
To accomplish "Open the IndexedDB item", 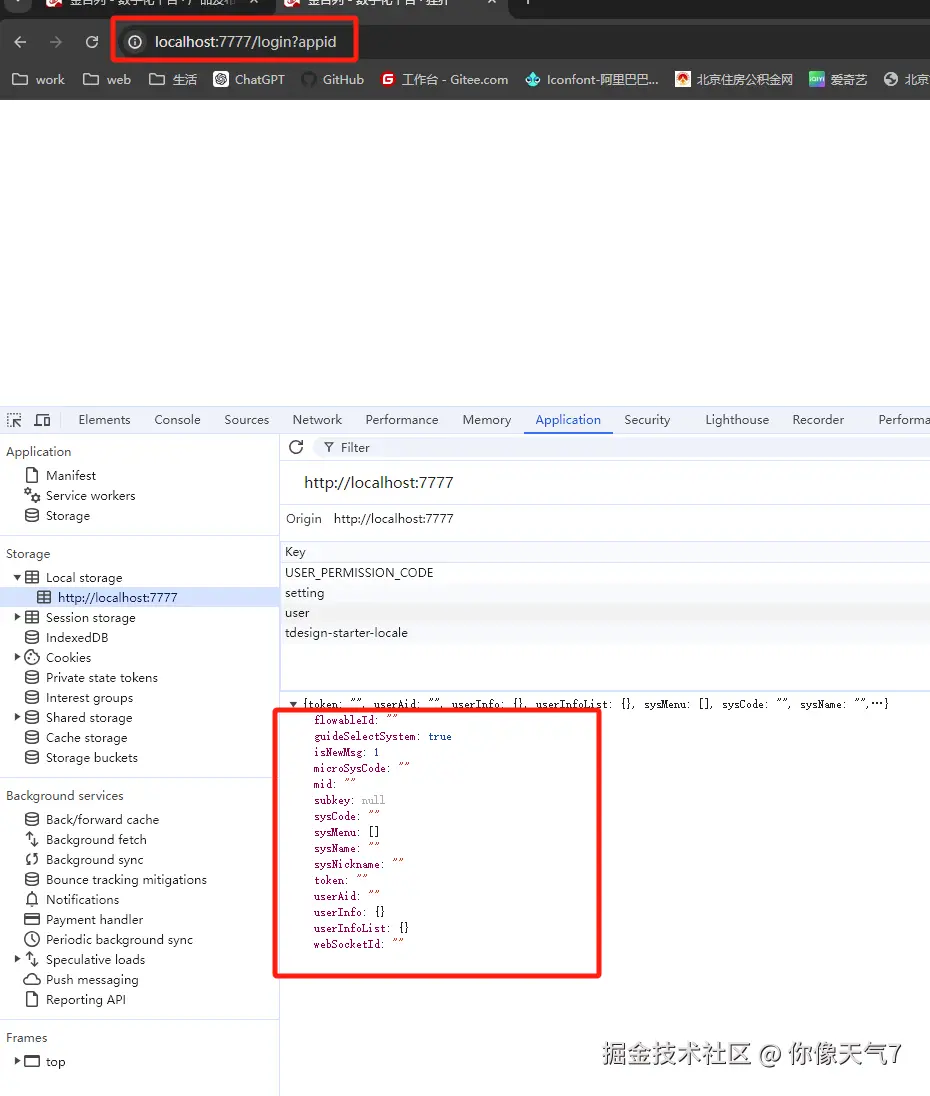I will (77, 637).
